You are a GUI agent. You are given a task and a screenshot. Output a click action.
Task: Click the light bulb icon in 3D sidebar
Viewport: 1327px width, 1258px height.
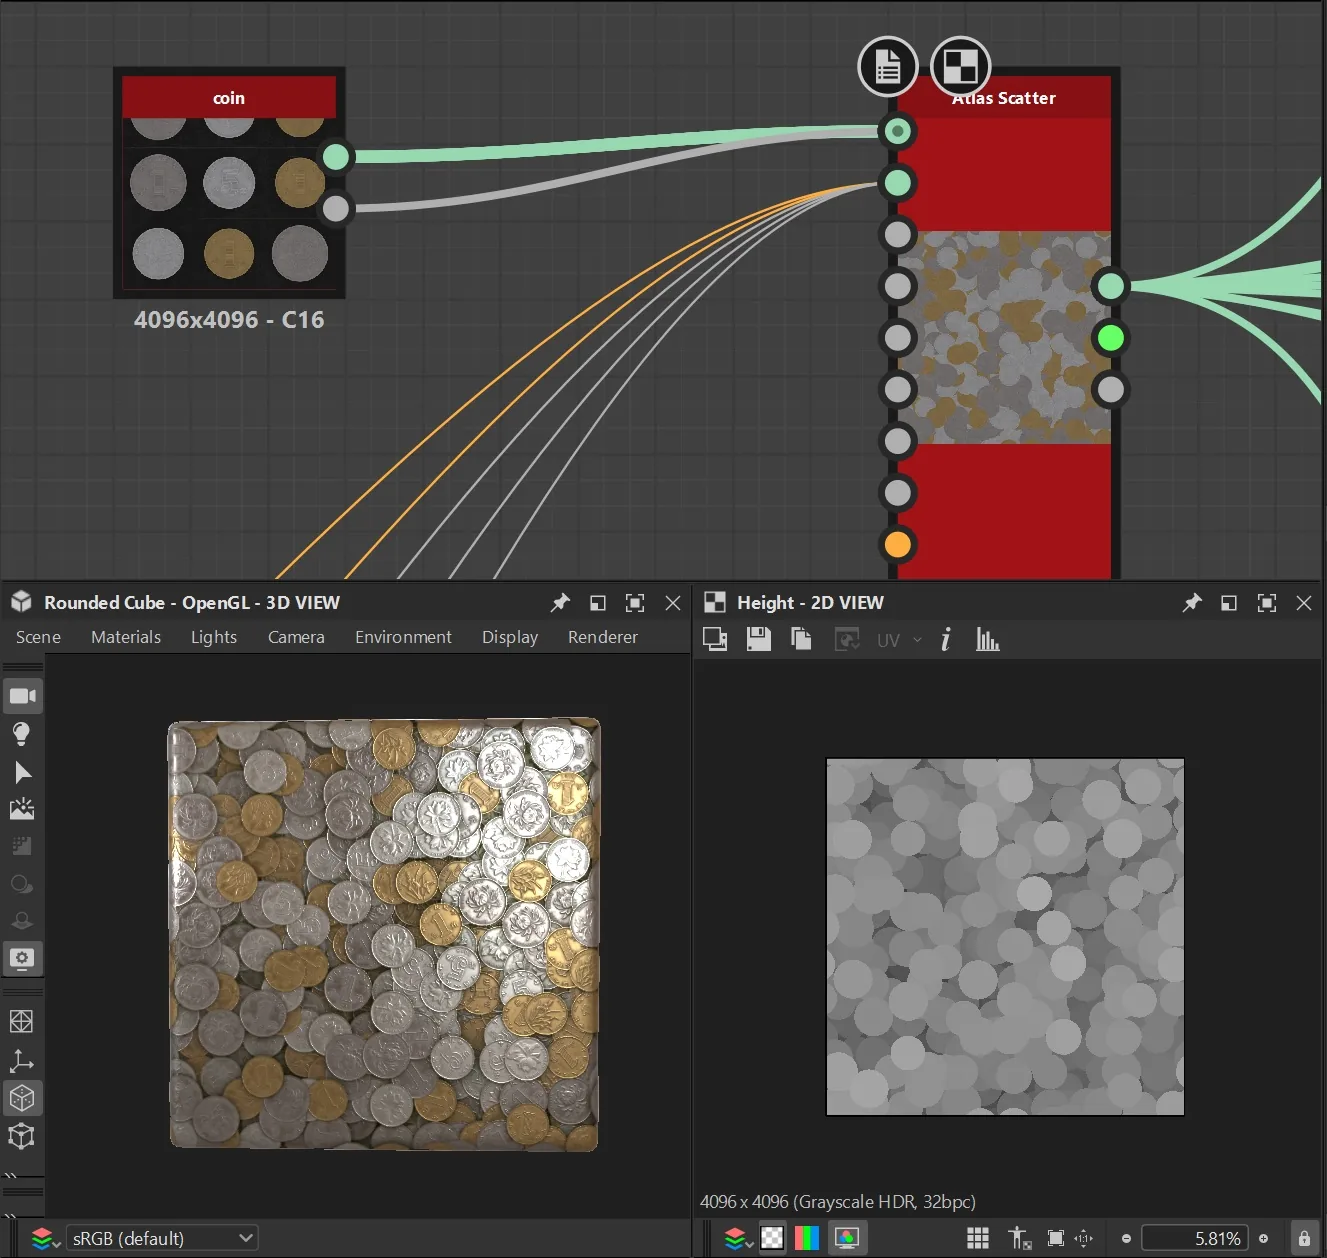tap(21, 734)
